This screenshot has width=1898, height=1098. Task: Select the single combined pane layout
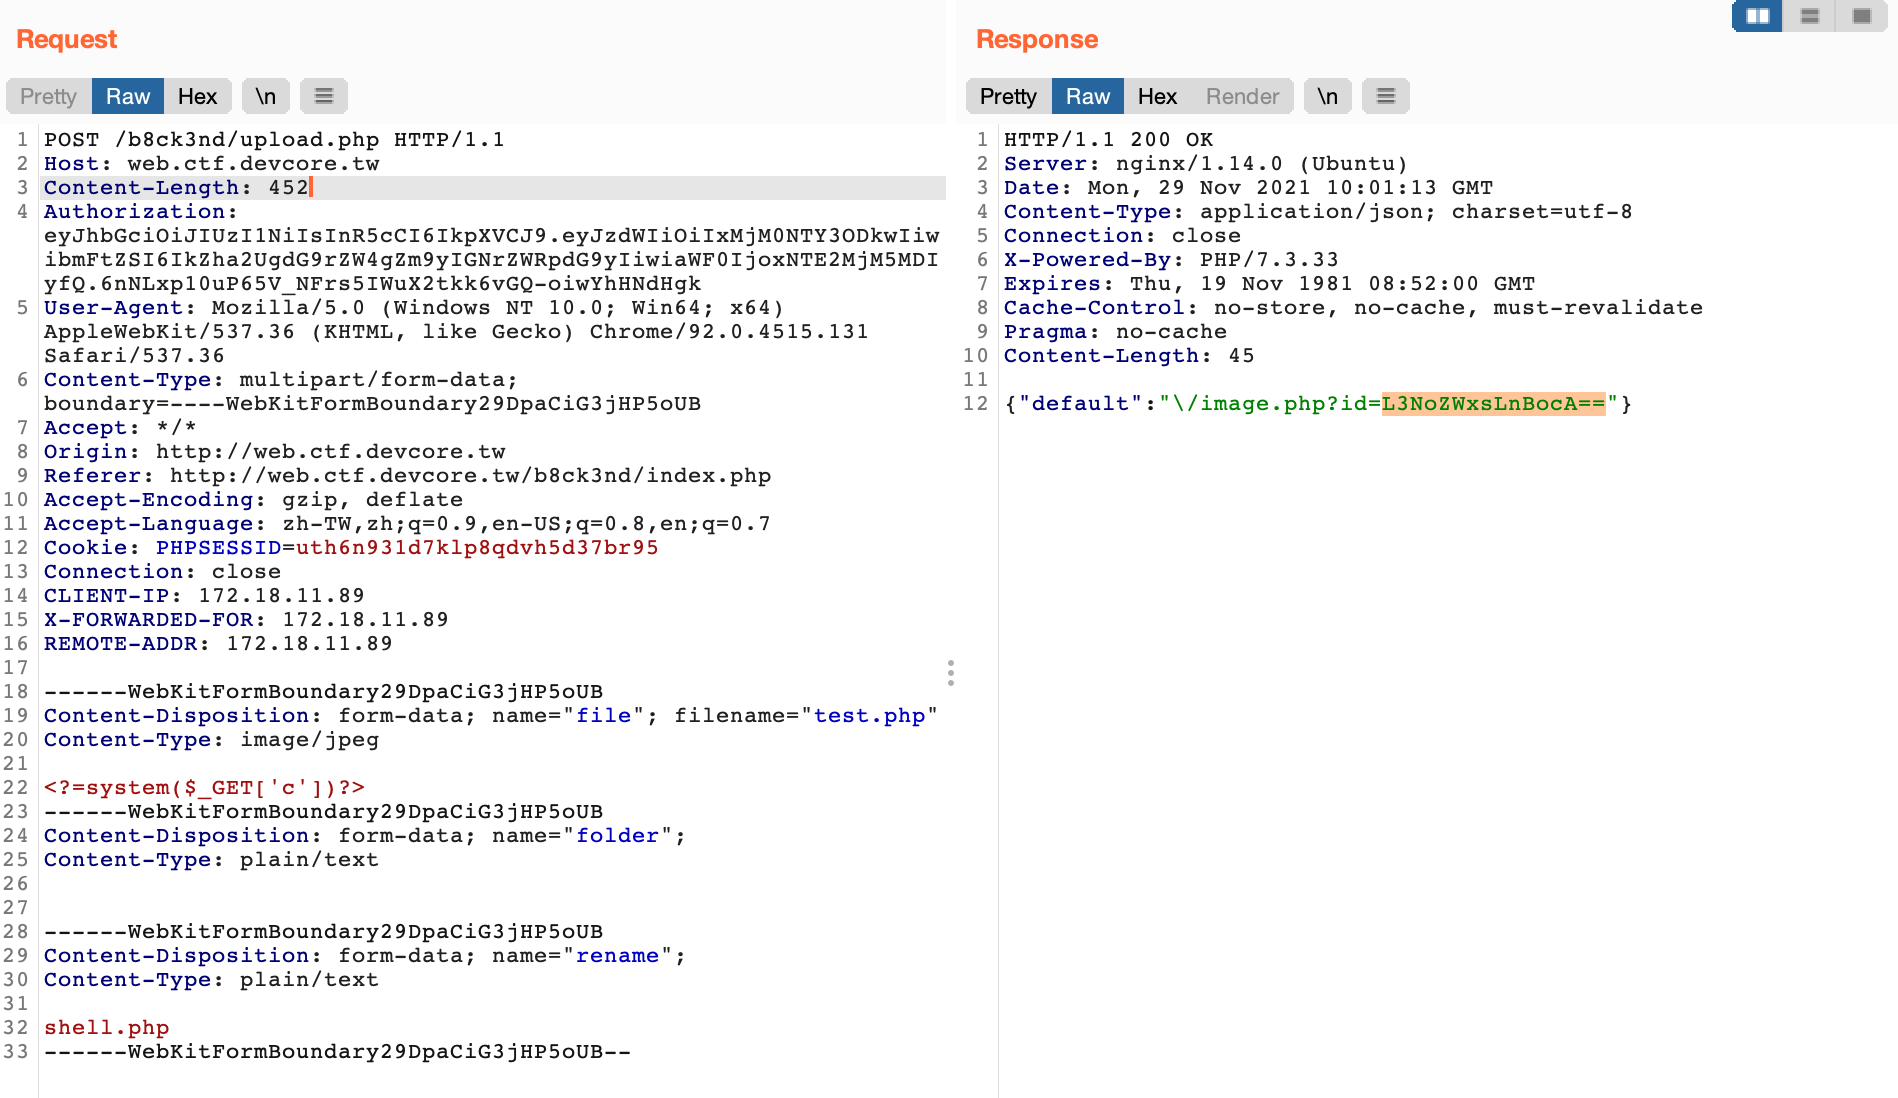click(x=1861, y=16)
